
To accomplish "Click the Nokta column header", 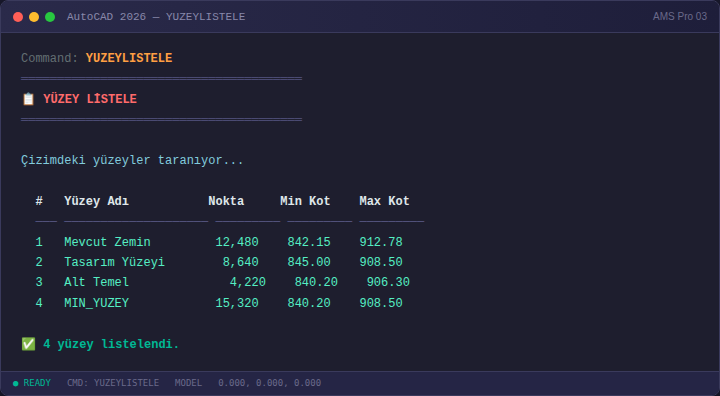I will point(226,201).
